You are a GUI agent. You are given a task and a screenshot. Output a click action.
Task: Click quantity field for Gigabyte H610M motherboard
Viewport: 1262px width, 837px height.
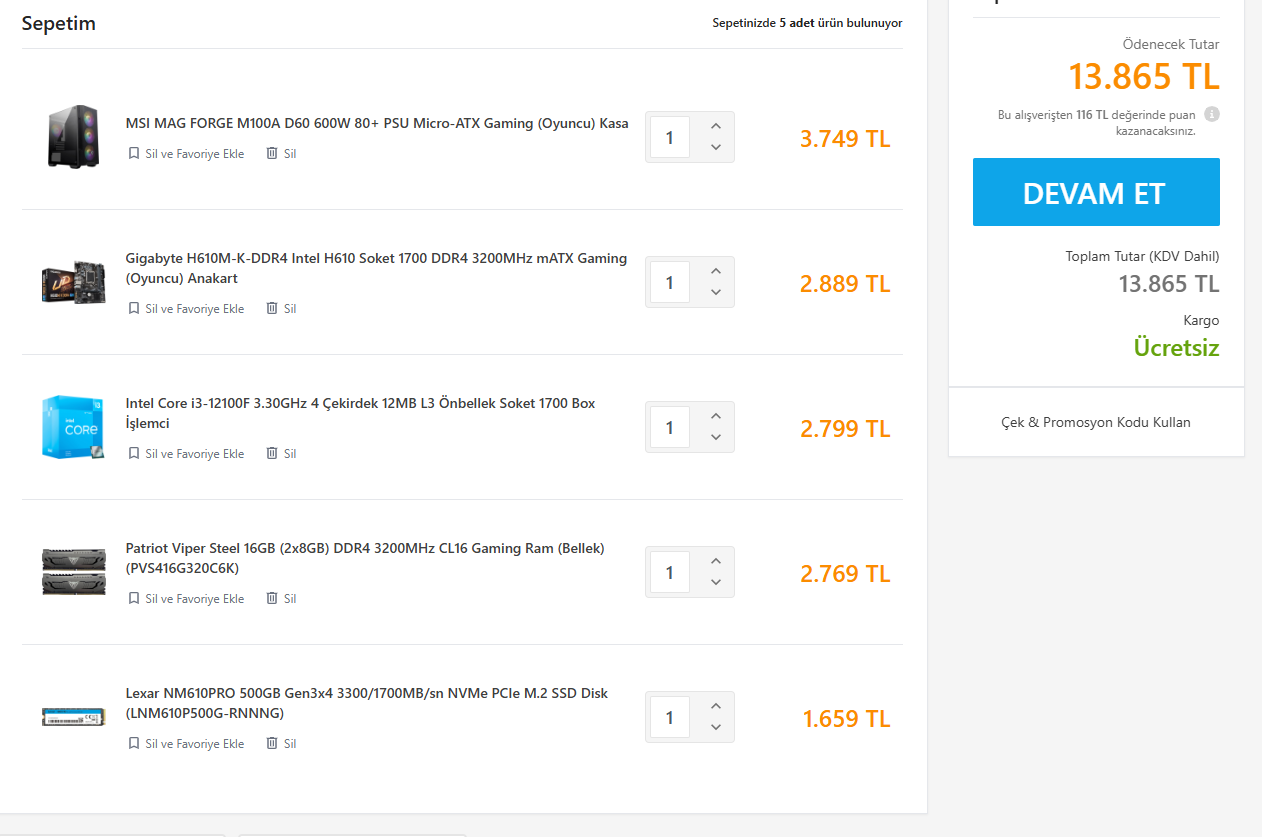[670, 282]
